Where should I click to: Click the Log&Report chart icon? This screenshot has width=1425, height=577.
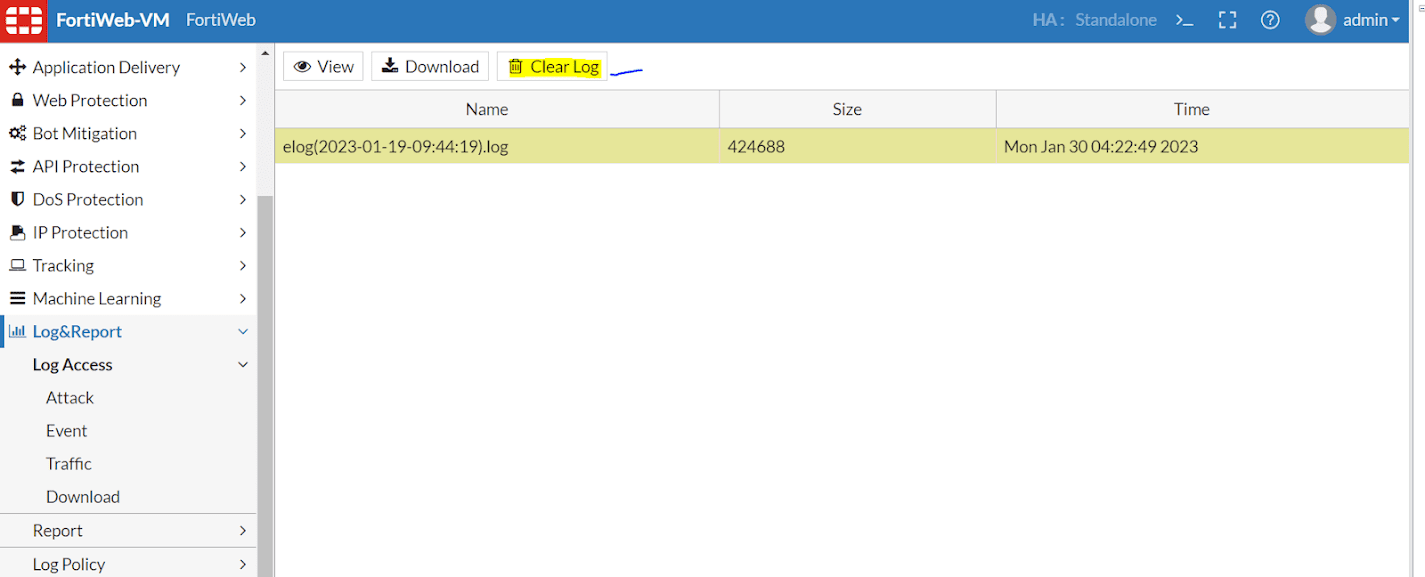point(17,331)
